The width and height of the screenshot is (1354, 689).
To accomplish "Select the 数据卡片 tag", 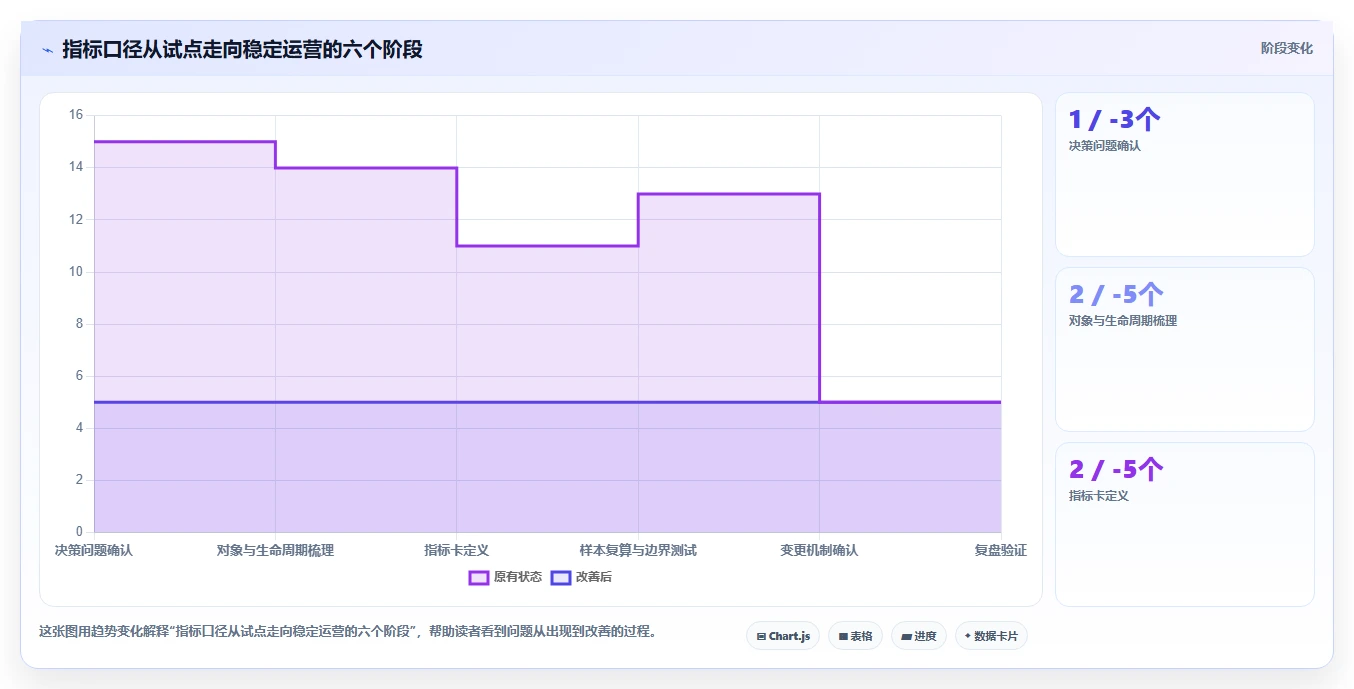I will click(991, 636).
